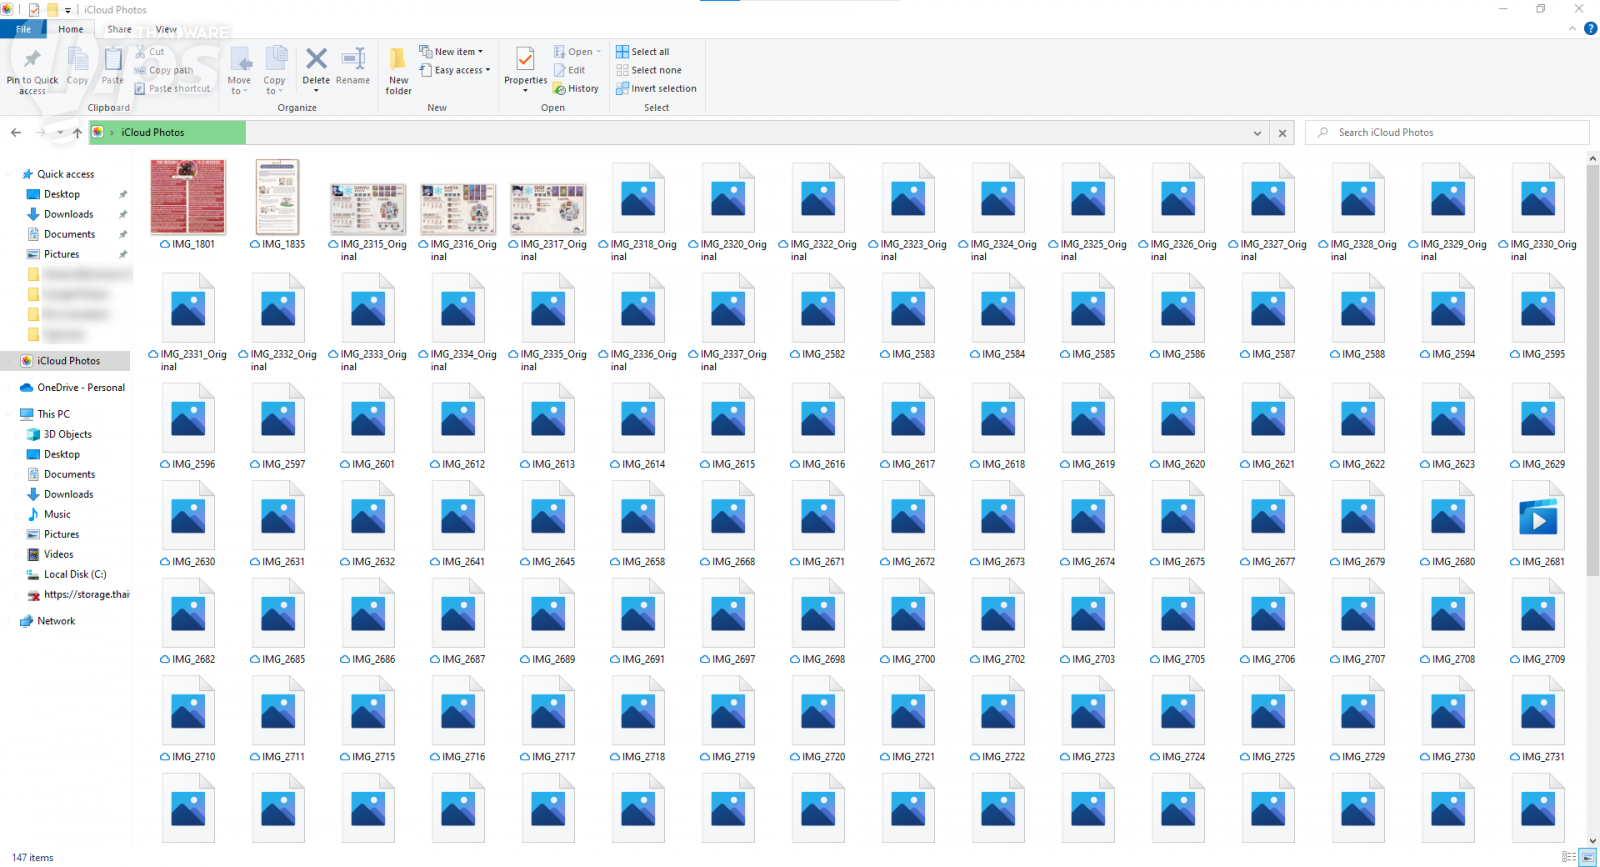1600x867 pixels.
Task: Open the Help question mark icon
Action: click(1590, 29)
